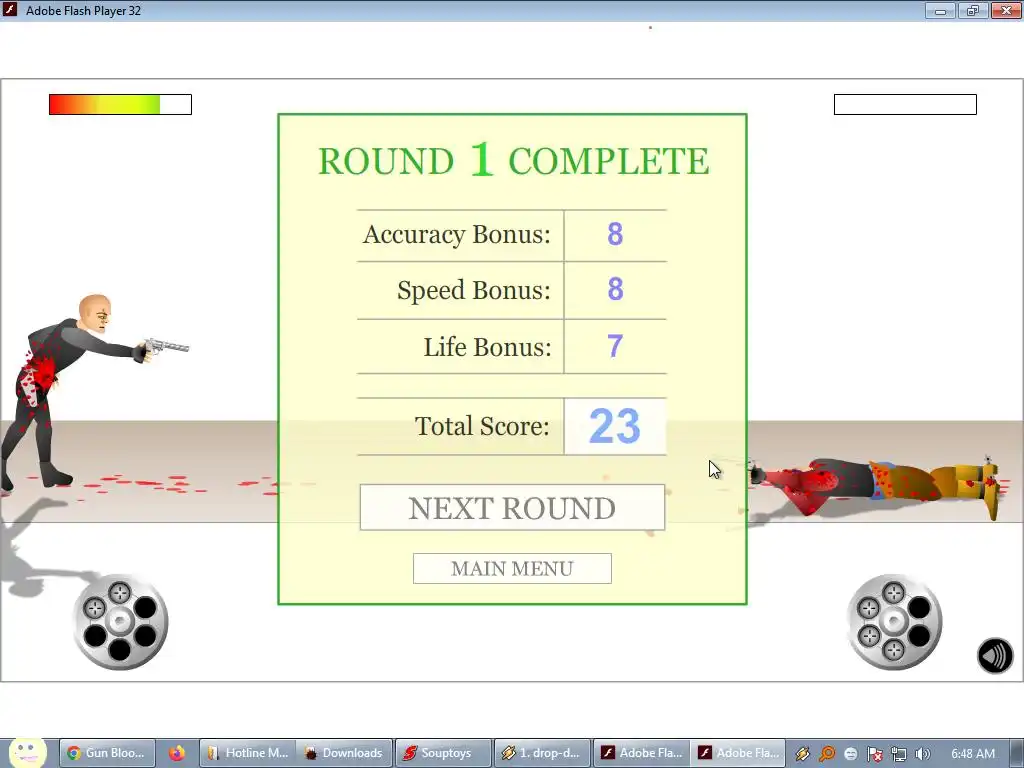Click the yellow plug tray icon
1024x768 pixels.
coord(803,754)
